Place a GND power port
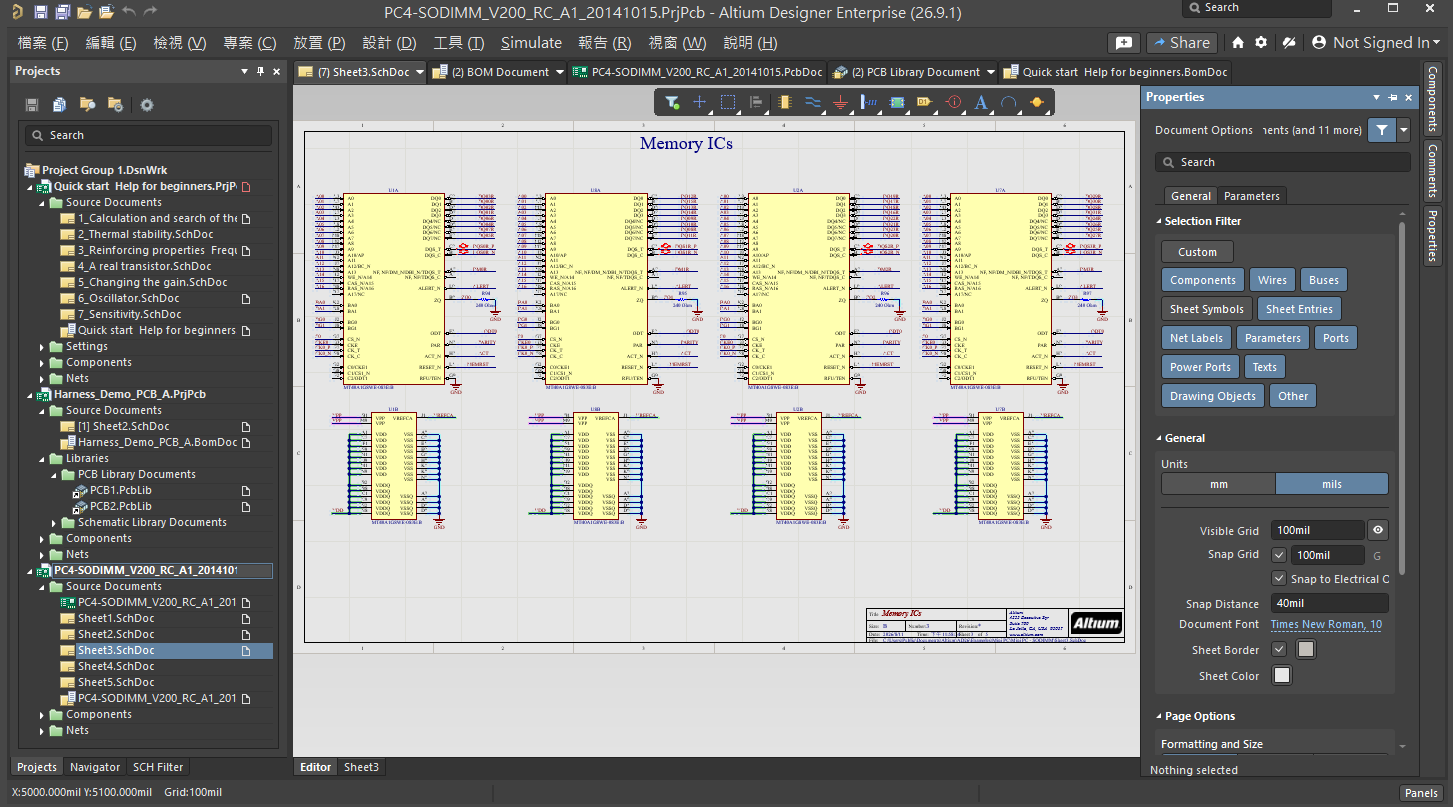 click(x=841, y=102)
